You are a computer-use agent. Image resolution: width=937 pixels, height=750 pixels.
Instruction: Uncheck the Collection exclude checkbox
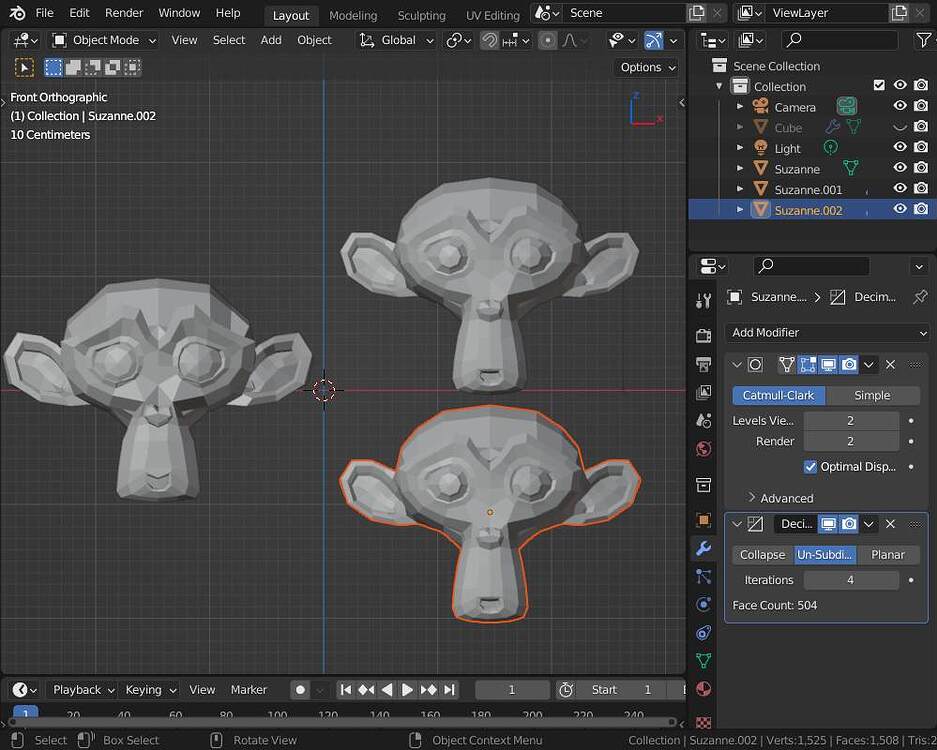[879, 85]
